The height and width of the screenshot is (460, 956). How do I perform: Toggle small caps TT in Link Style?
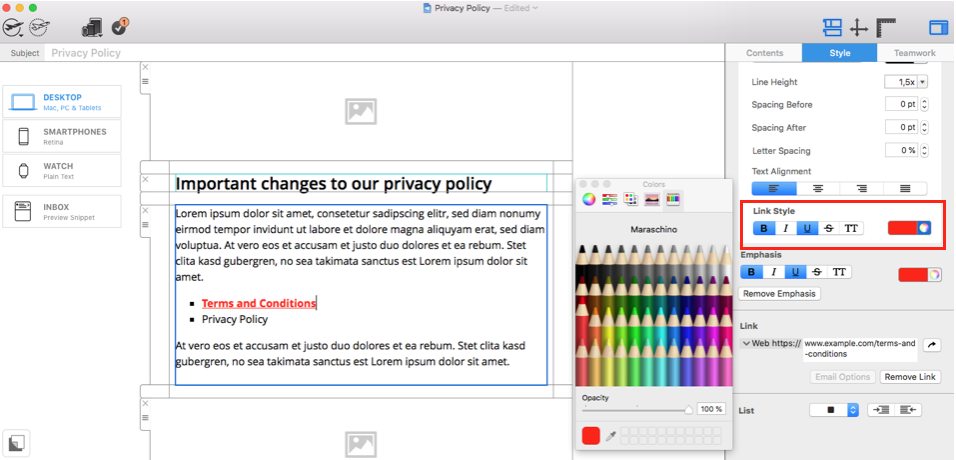(x=852, y=228)
